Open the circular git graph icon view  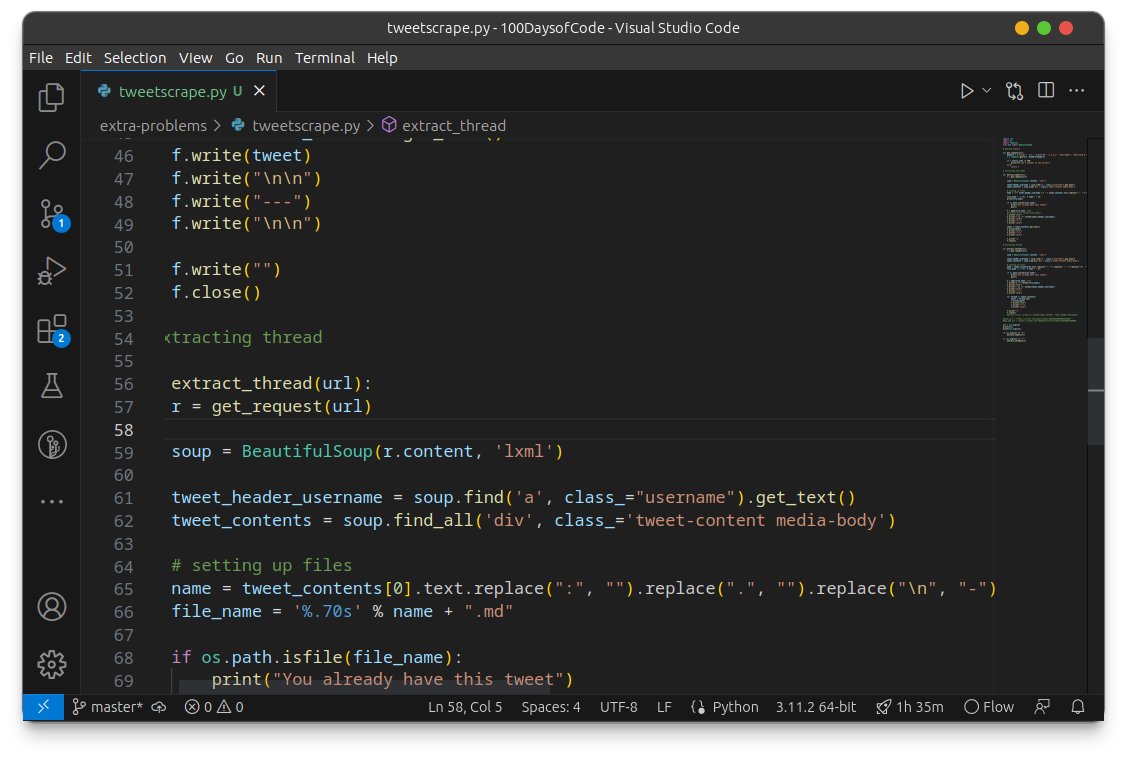click(52, 444)
